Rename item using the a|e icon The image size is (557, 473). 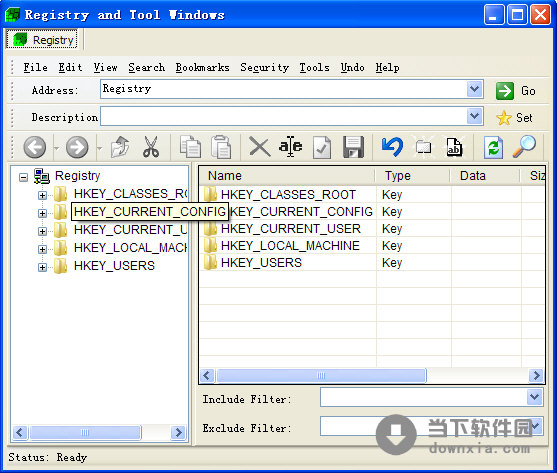[291, 147]
